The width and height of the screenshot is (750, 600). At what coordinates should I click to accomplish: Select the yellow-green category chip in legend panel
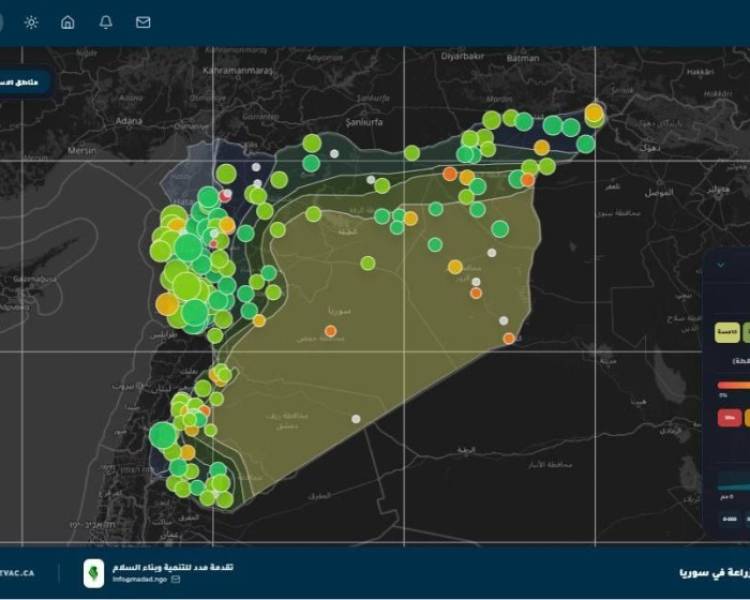click(x=727, y=332)
